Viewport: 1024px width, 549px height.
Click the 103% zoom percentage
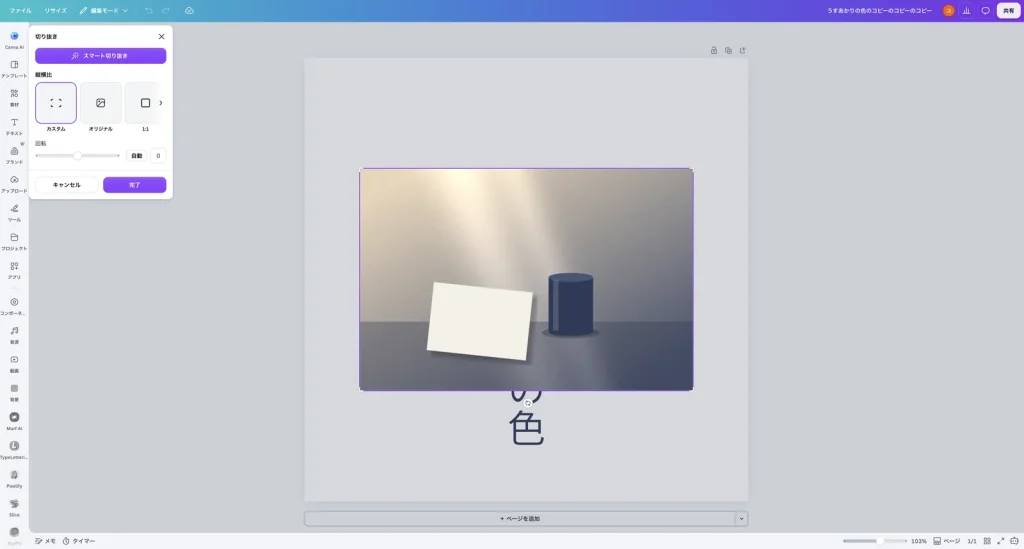click(918, 541)
